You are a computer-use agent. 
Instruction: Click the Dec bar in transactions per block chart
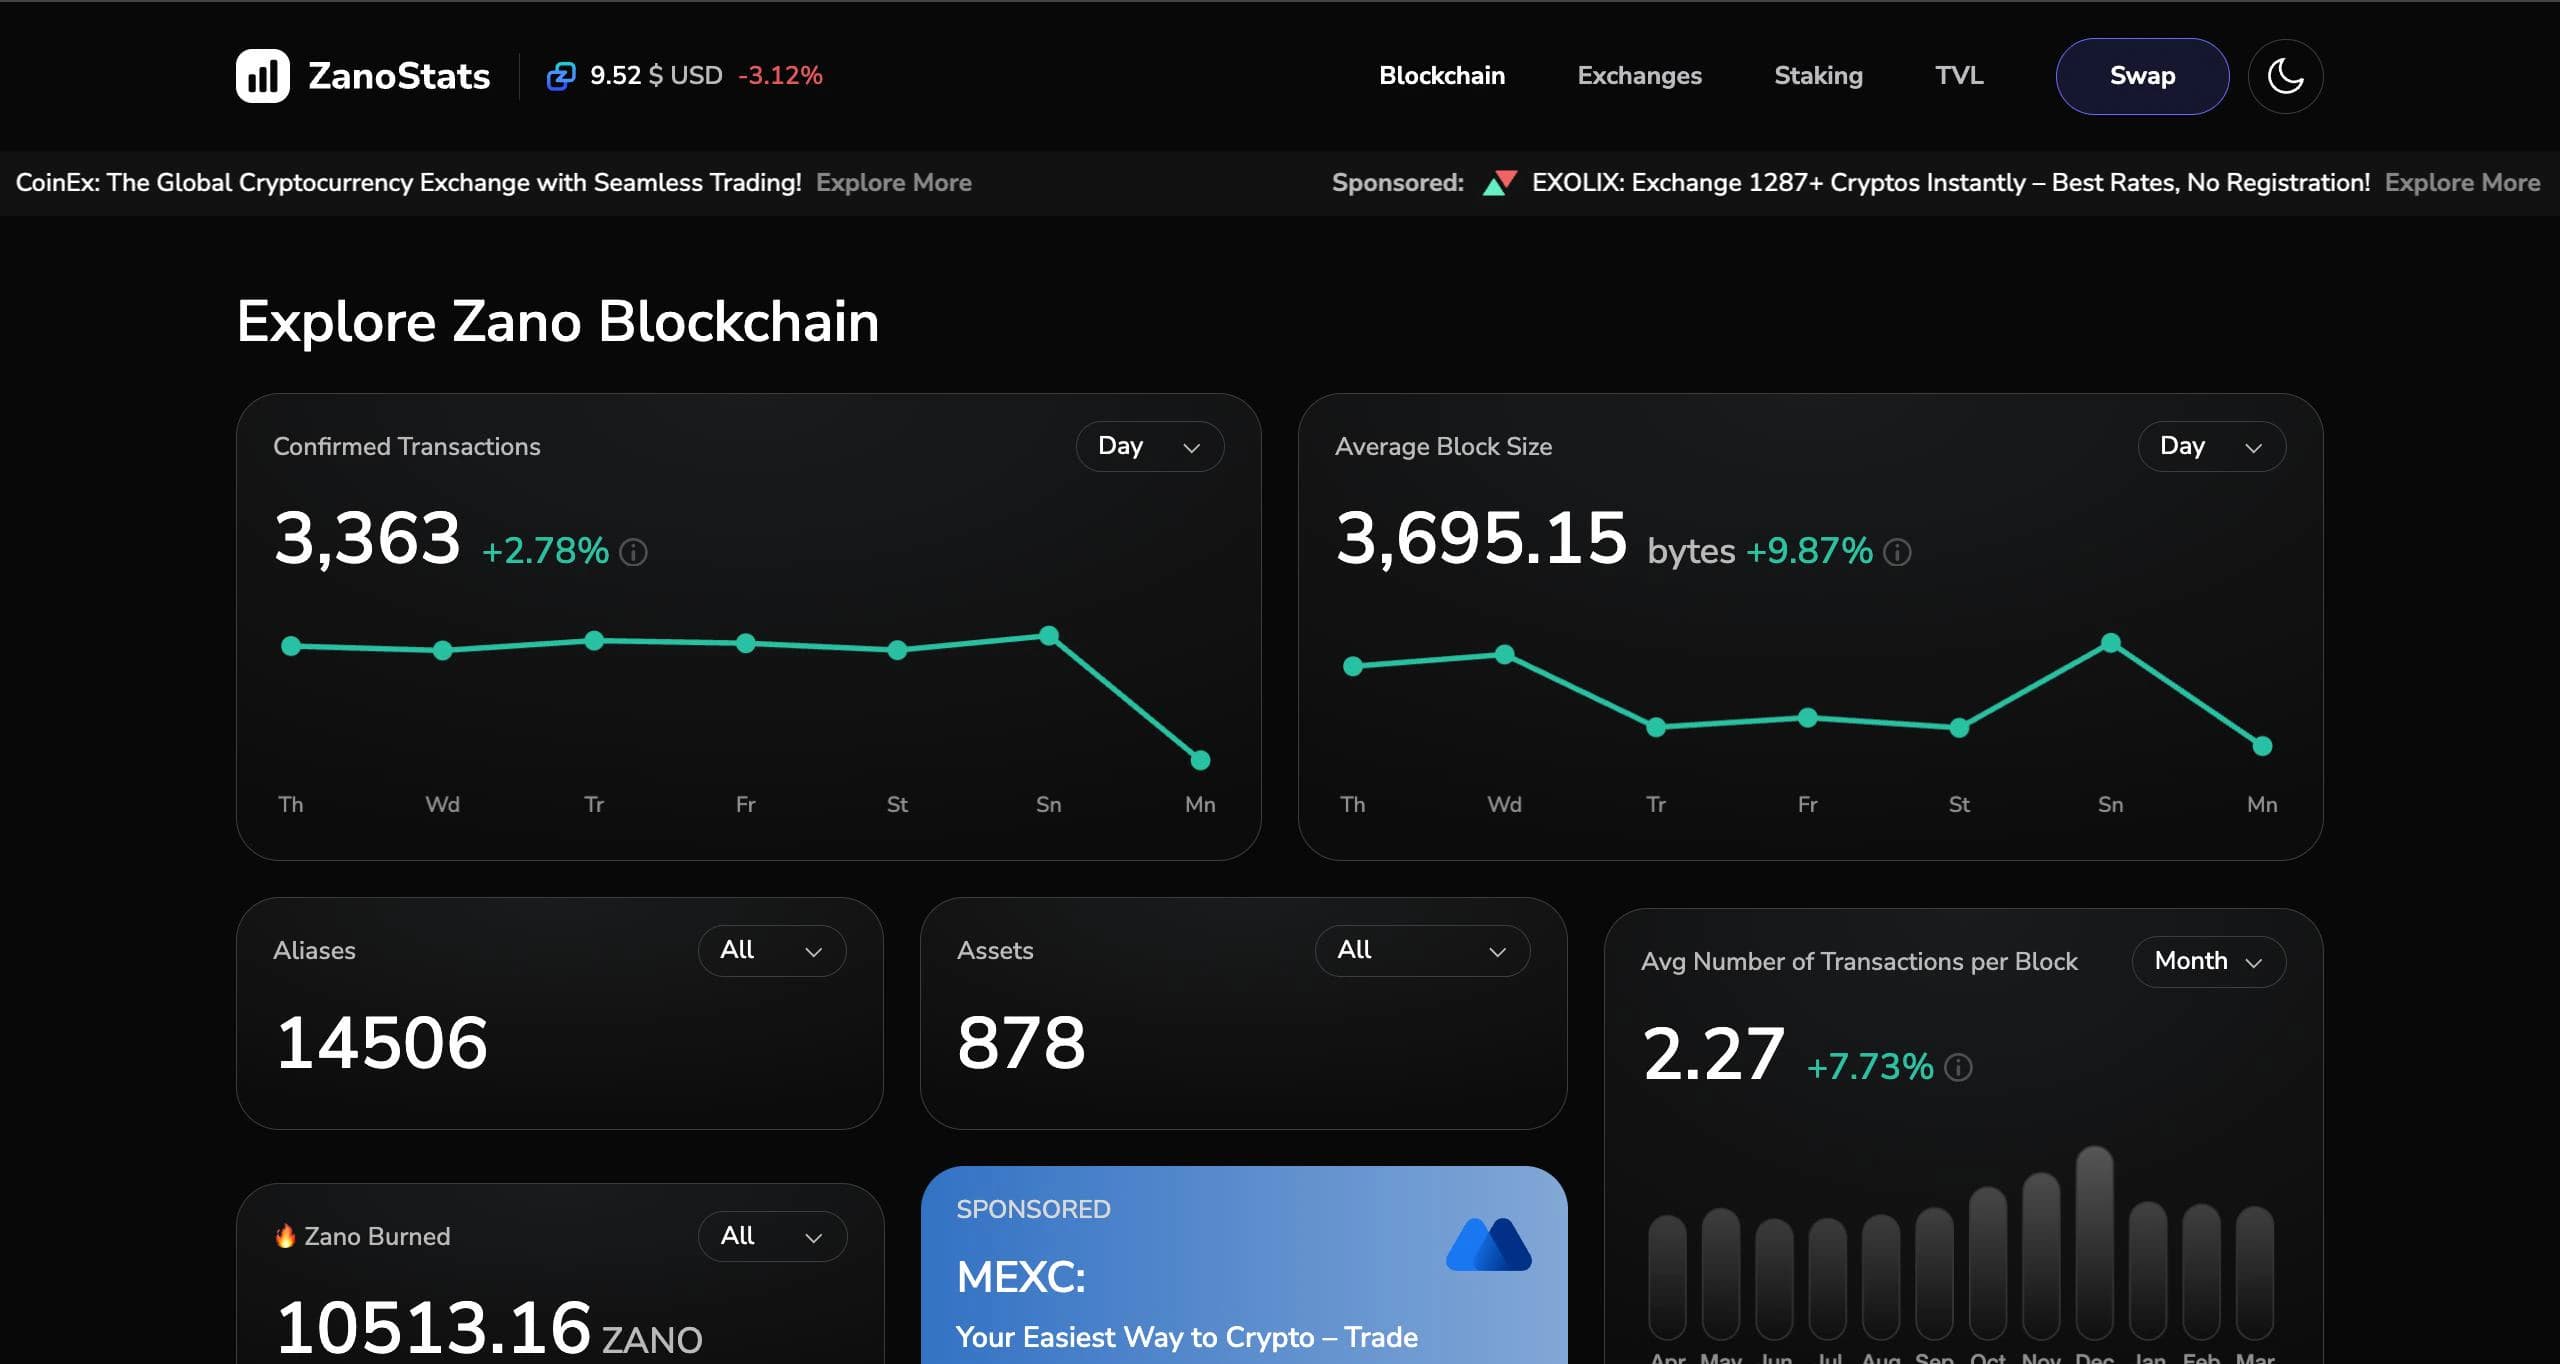pos(2094,1243)
